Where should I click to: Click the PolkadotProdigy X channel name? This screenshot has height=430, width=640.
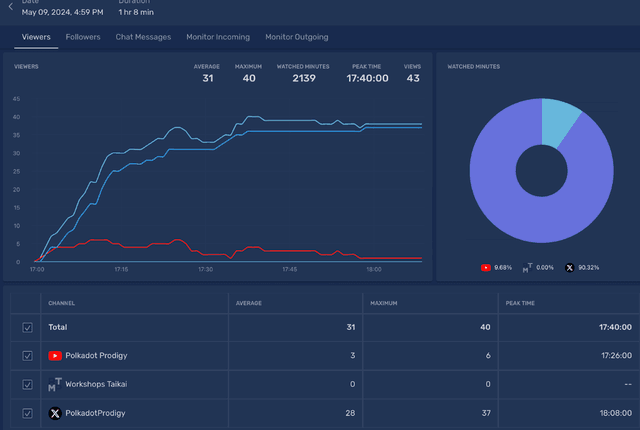[96, 413]
